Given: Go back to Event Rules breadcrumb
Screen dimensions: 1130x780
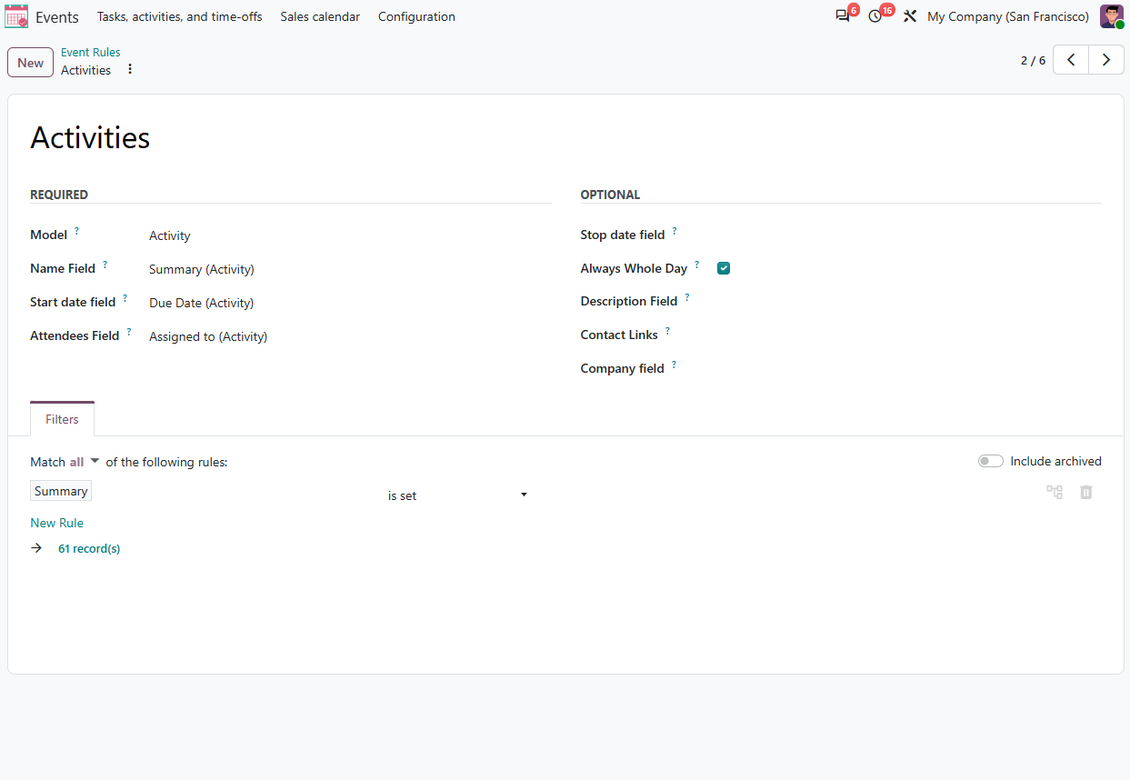Looking at the screenshot, I should [x=90, y=52].
